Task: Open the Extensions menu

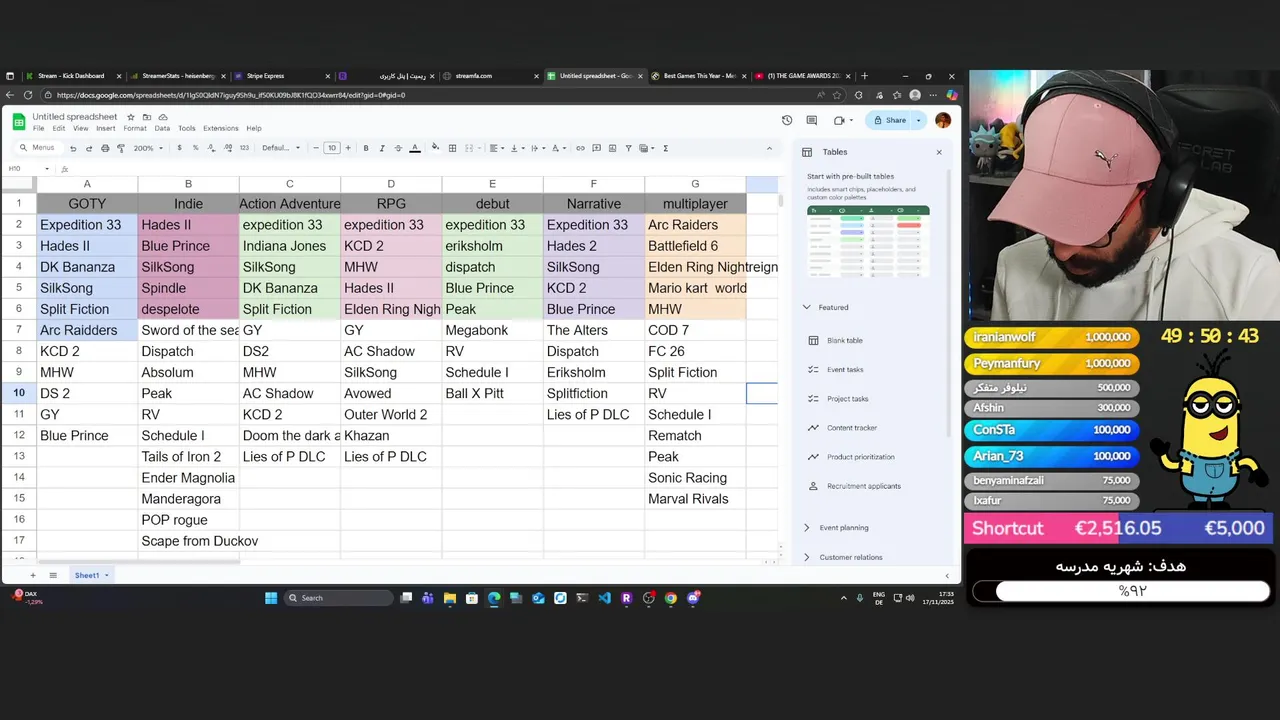Action: point(221,128)
